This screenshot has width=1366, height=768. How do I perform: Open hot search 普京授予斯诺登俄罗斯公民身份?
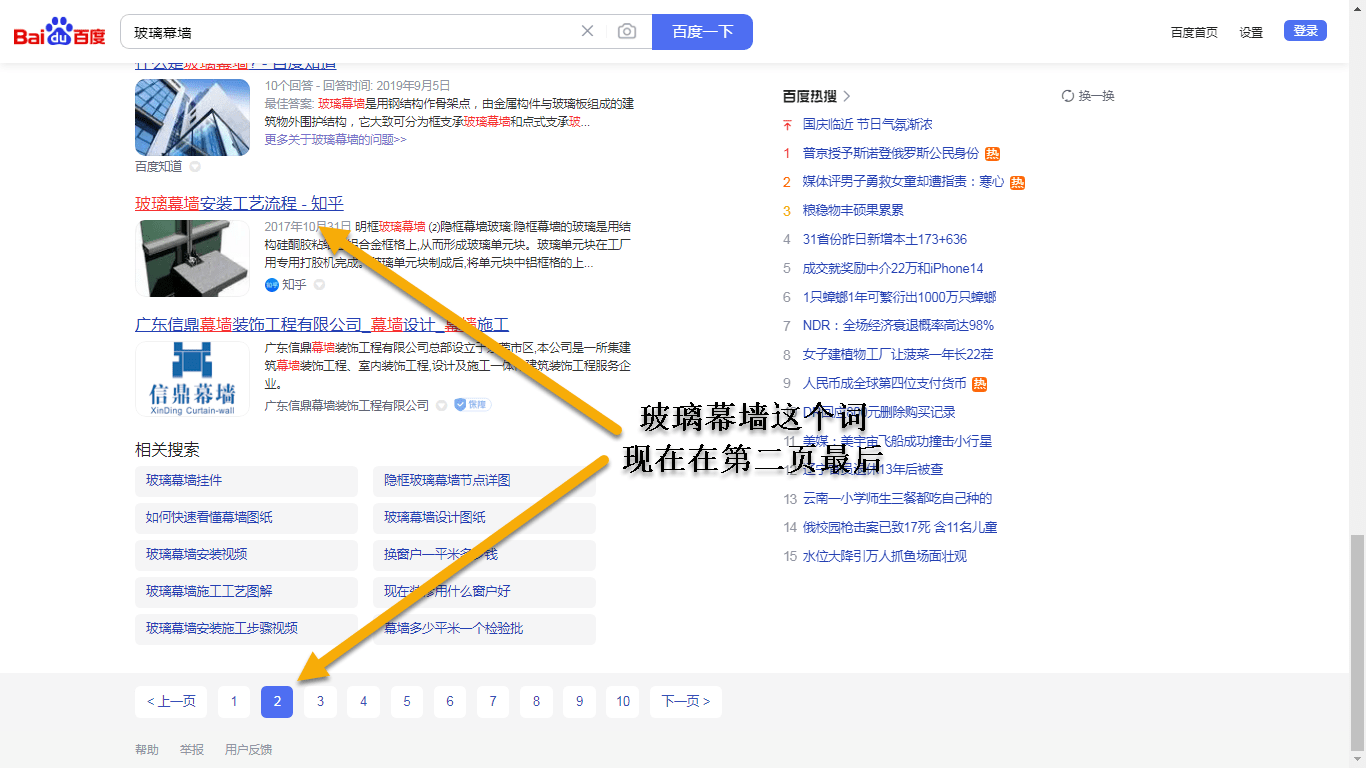891,153
